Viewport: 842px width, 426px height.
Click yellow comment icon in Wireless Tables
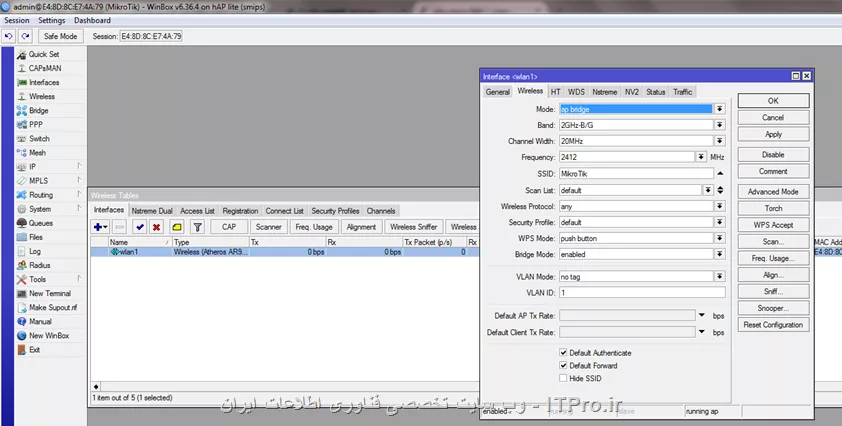point(177,227)
